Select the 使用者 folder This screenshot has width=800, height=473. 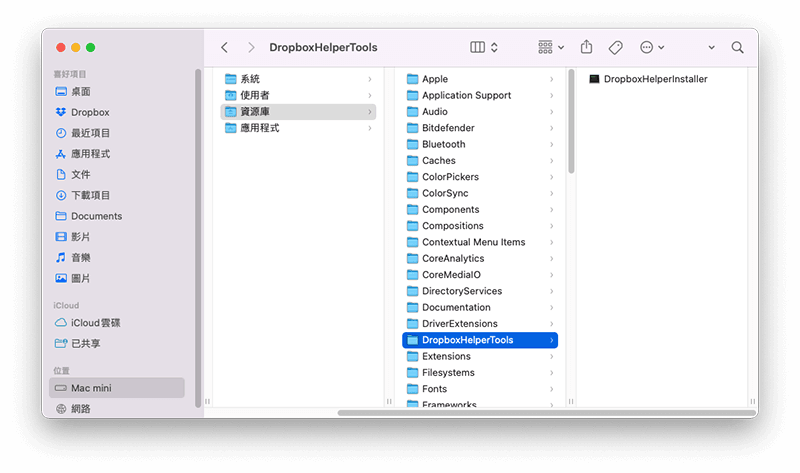(x=298, y=95)
